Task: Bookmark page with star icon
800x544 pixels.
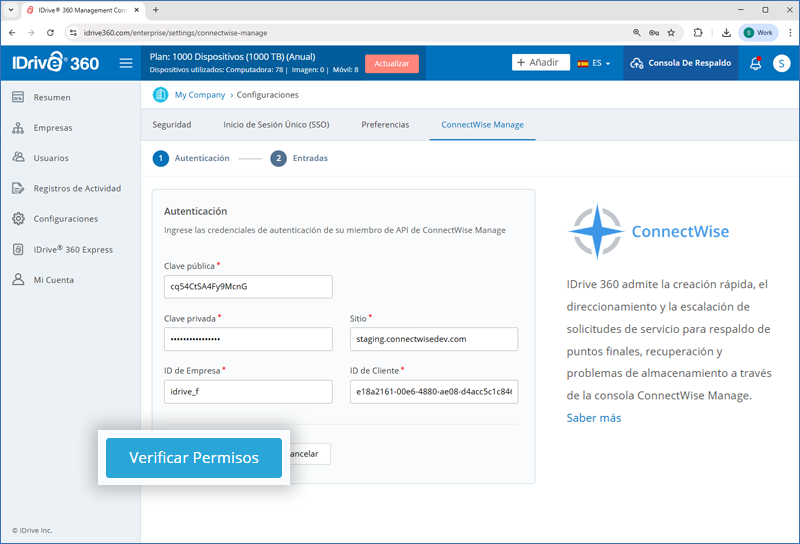Action: tap(671, 33)
